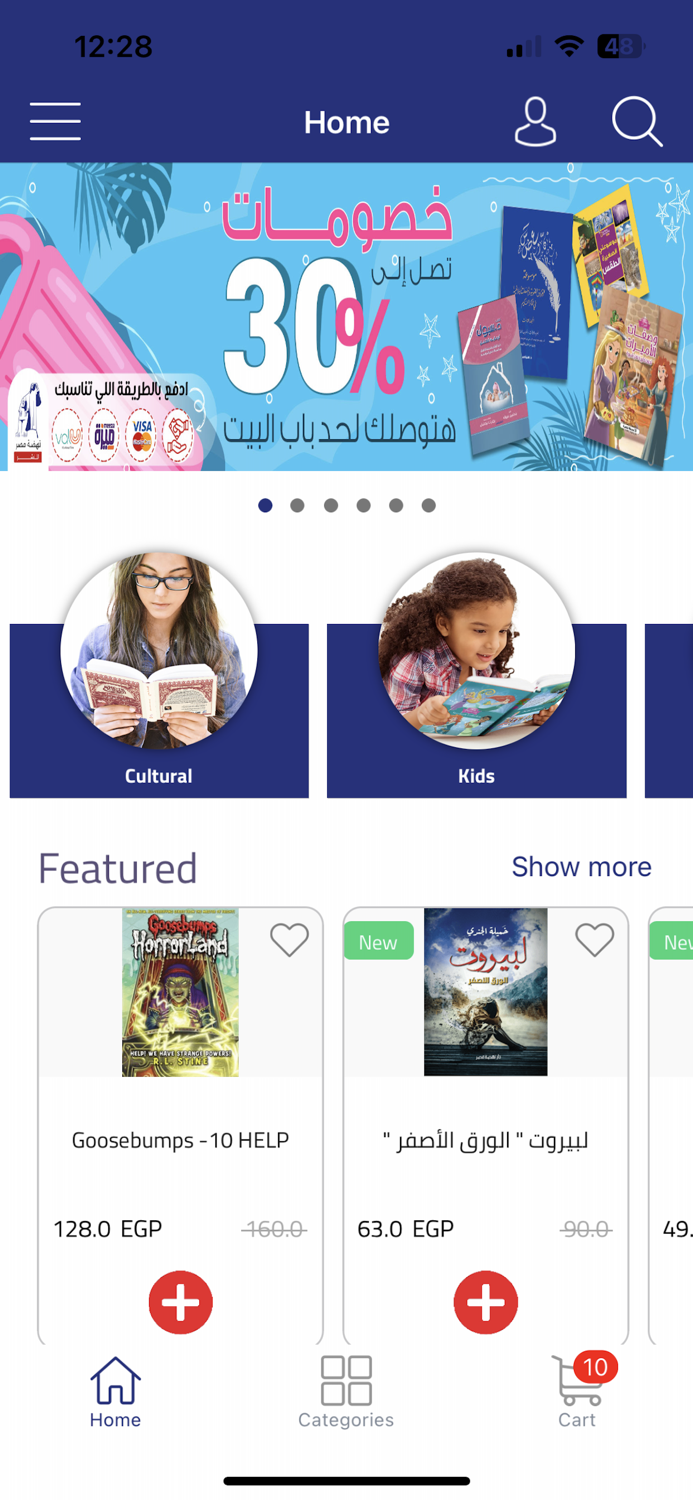The width and height of the screenshot is (693, 1500).
Task: Jump to the last banner page dot
Action: 428,505
